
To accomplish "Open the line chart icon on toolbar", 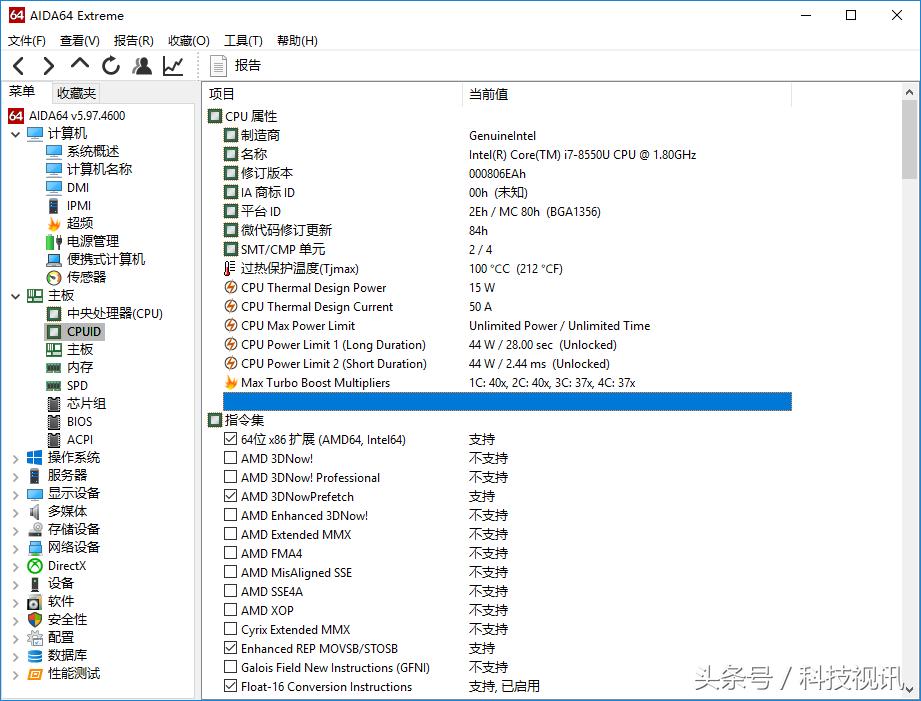I will 172,64.
